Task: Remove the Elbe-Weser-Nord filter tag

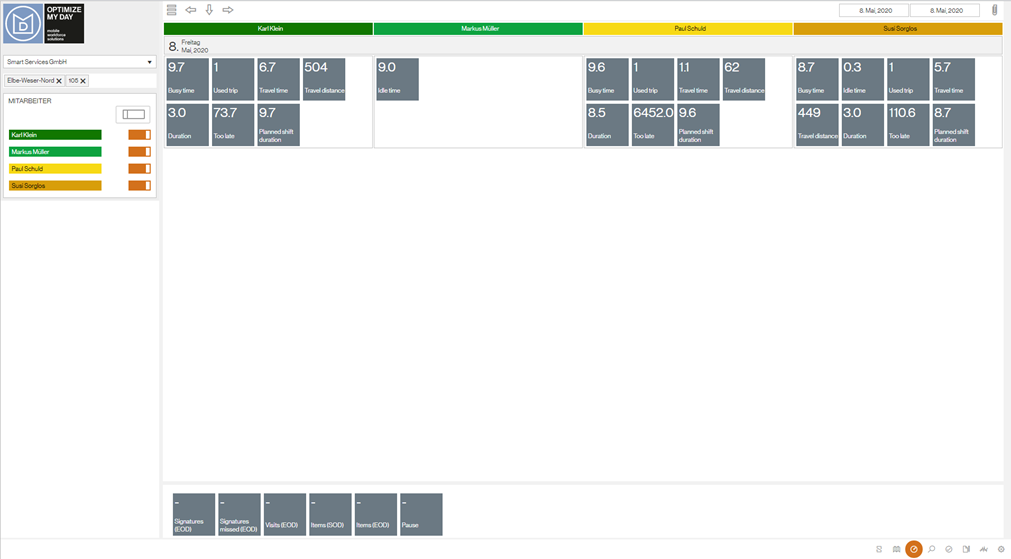Action: point(59,81)
